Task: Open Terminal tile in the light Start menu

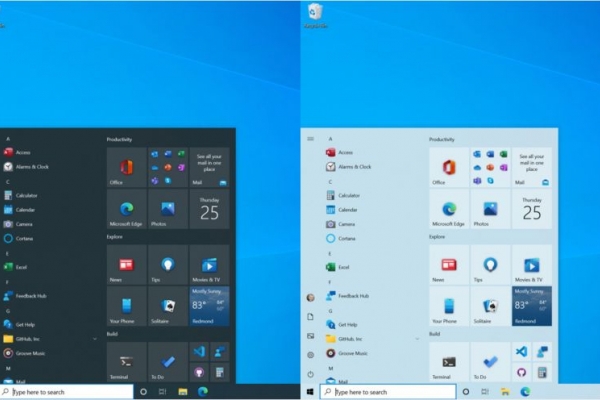Action: click(x=449, y=362)
